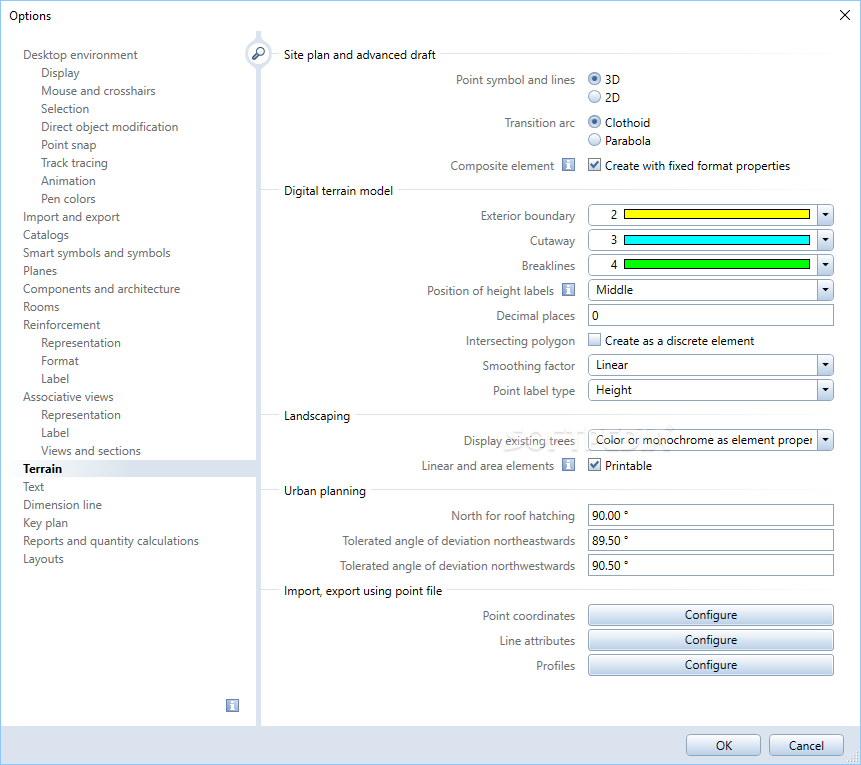
Task: Expand Position of height labels dropdown
Action: point(825,290)
